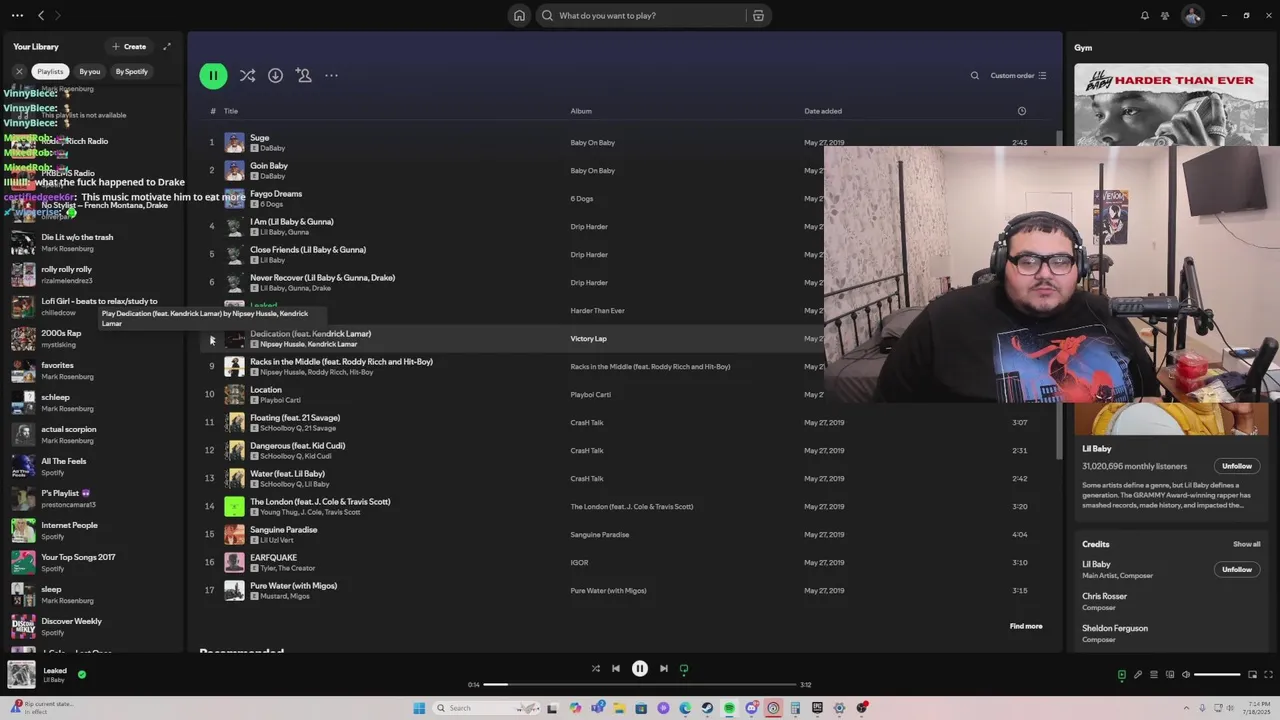This screenshot has height=720, width=1280.
Task: Invite collaborators to the playlist
Action: point(304,75)
